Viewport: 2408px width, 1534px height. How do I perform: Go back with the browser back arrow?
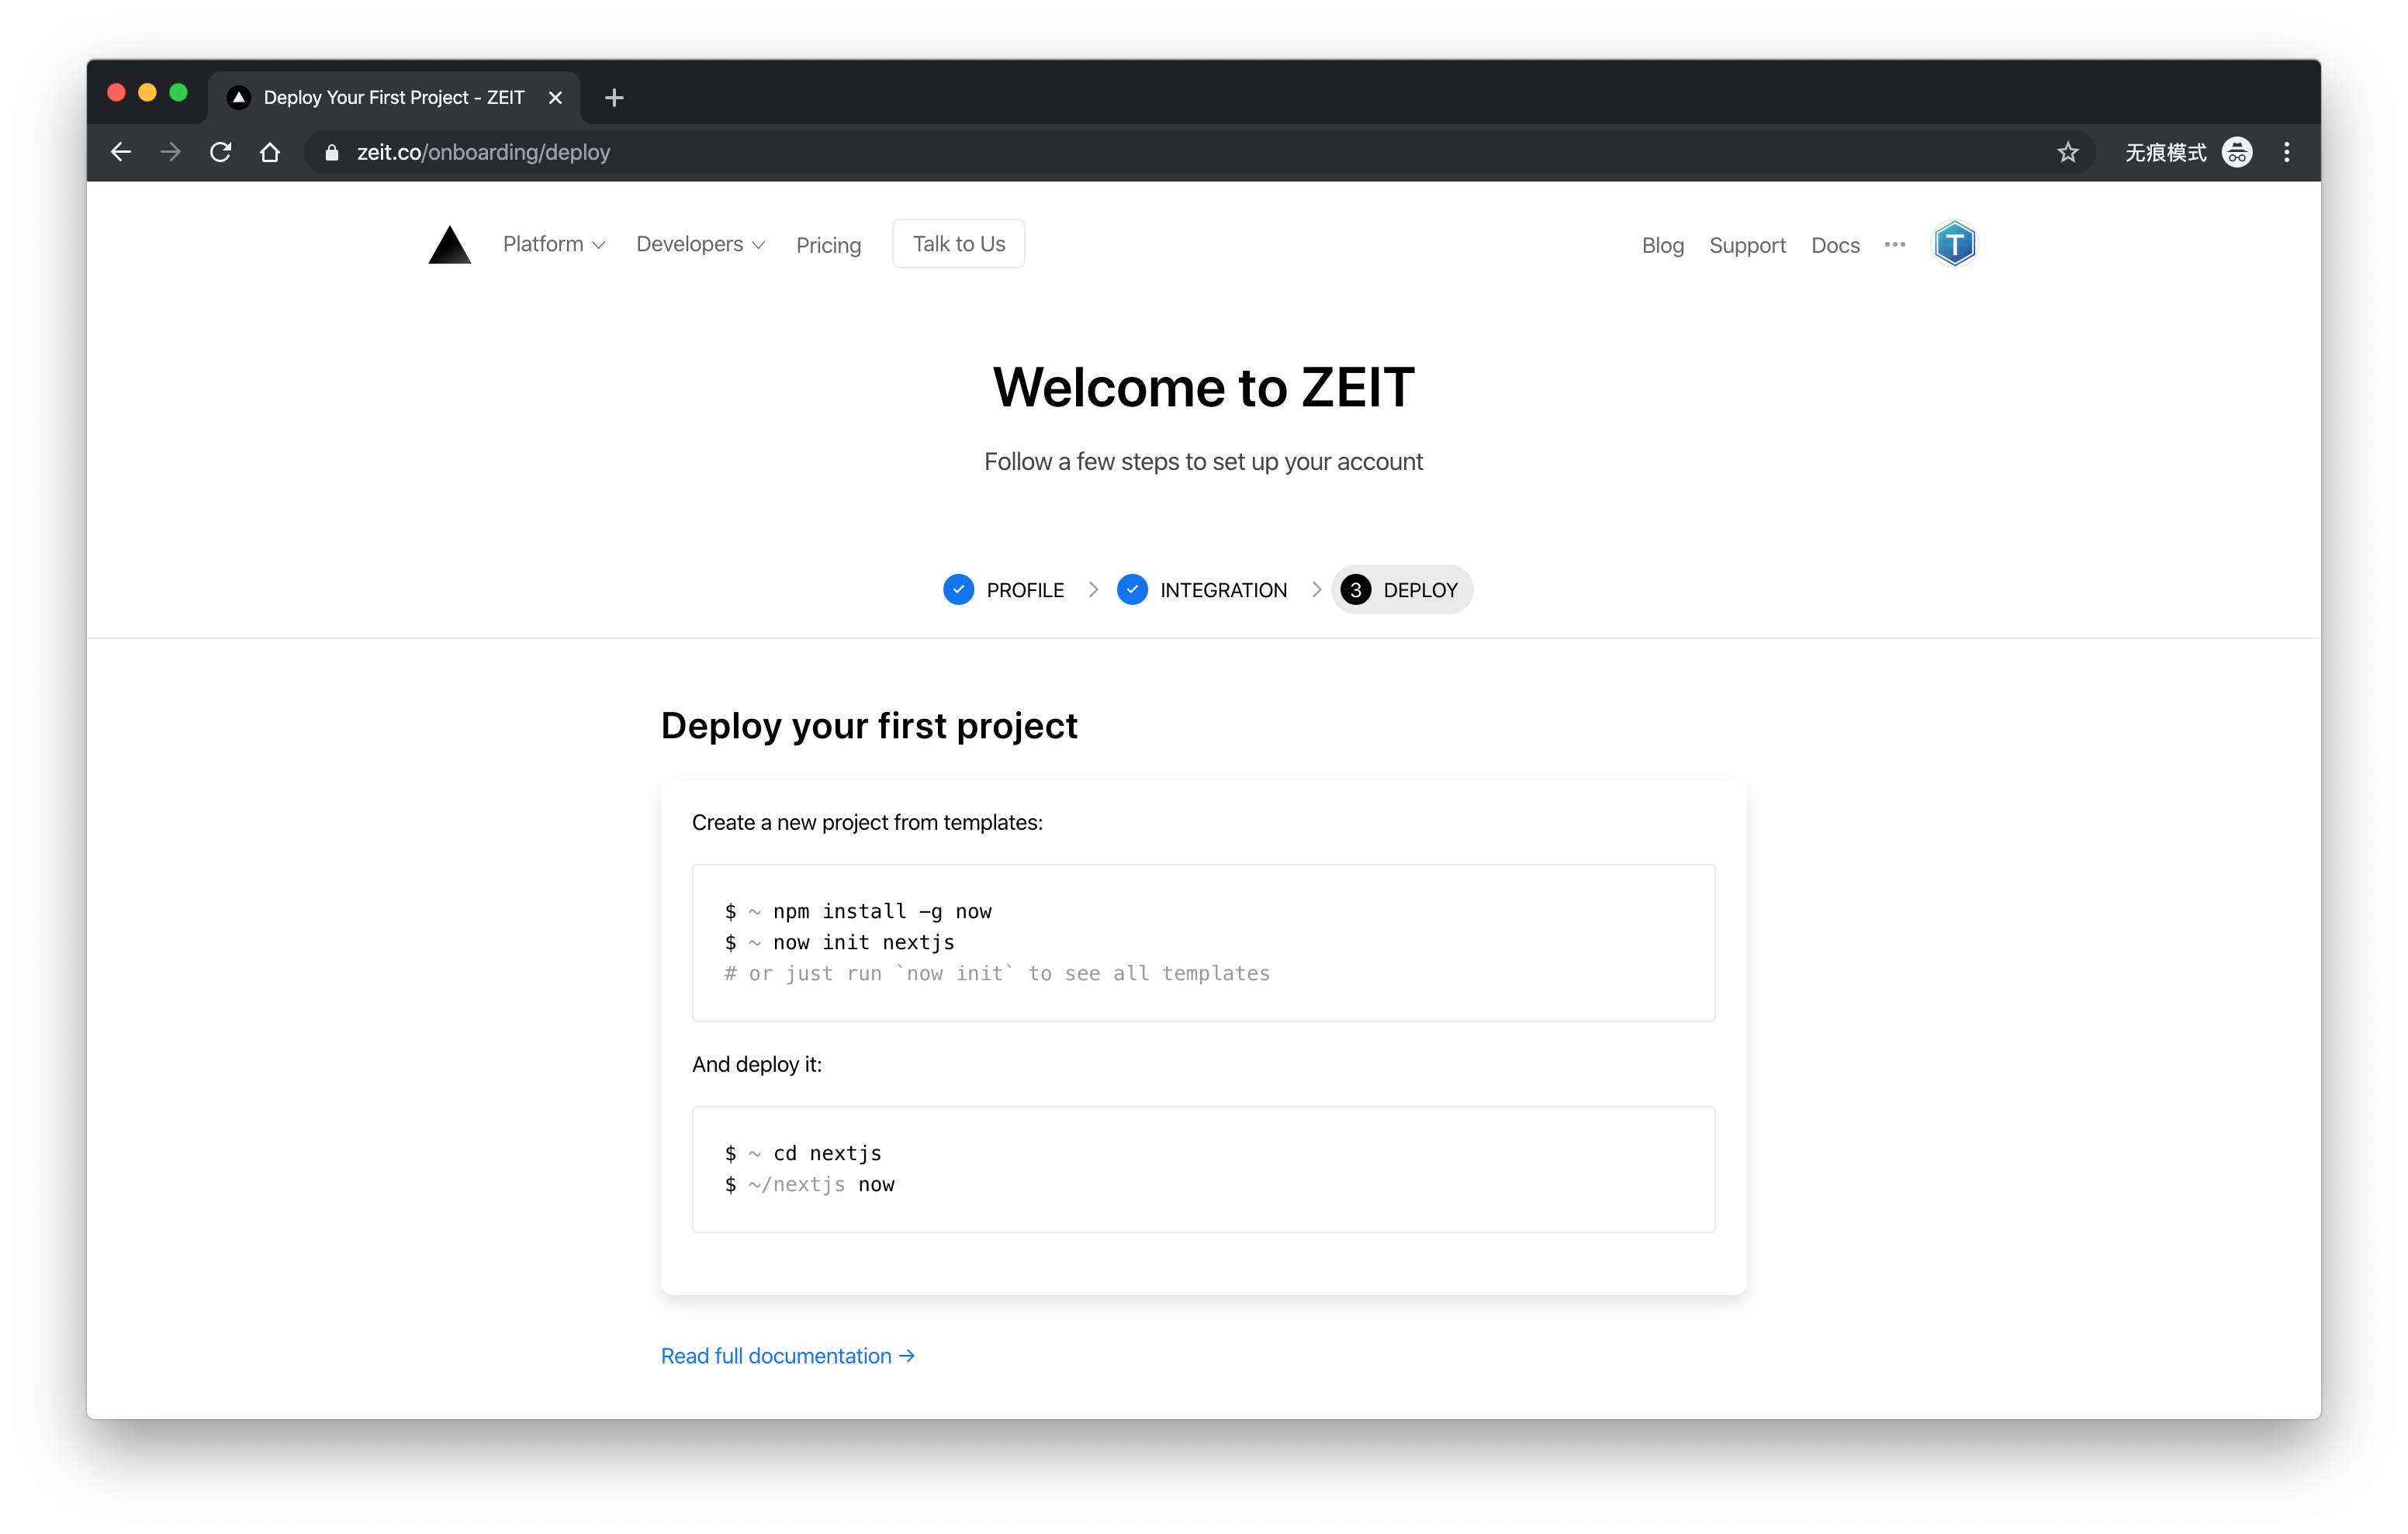[121, 152]
